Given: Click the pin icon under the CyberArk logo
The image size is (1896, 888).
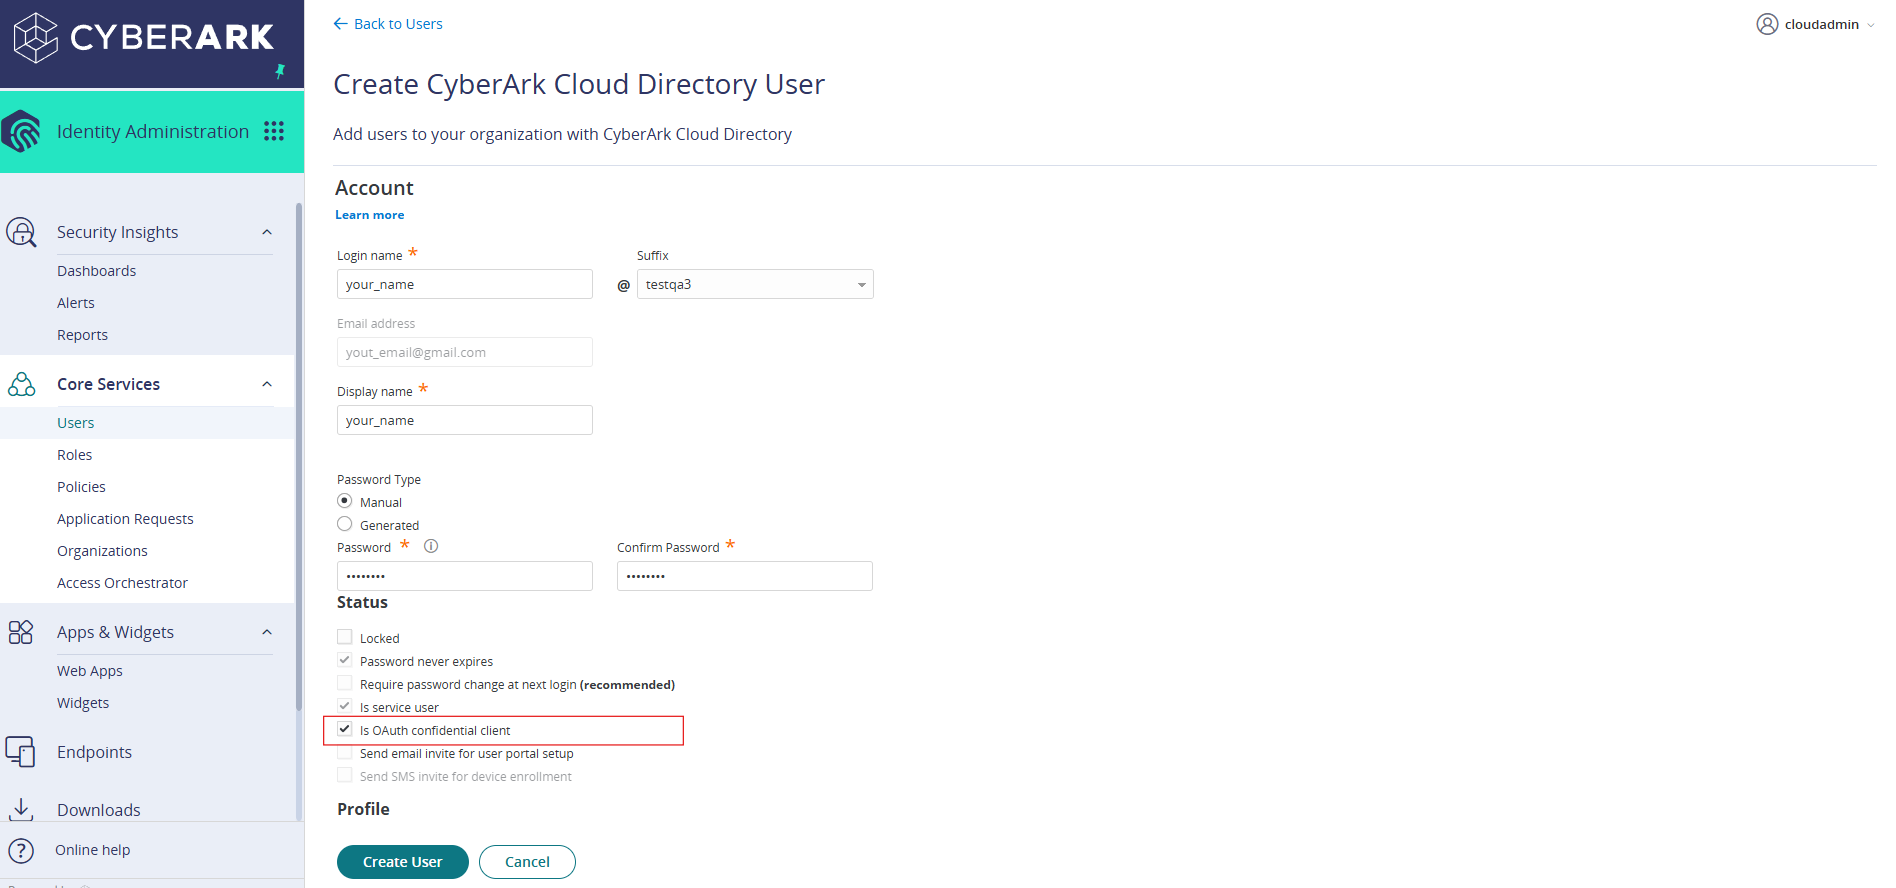Looking at the screenshot, I should (x=280, y=71).
